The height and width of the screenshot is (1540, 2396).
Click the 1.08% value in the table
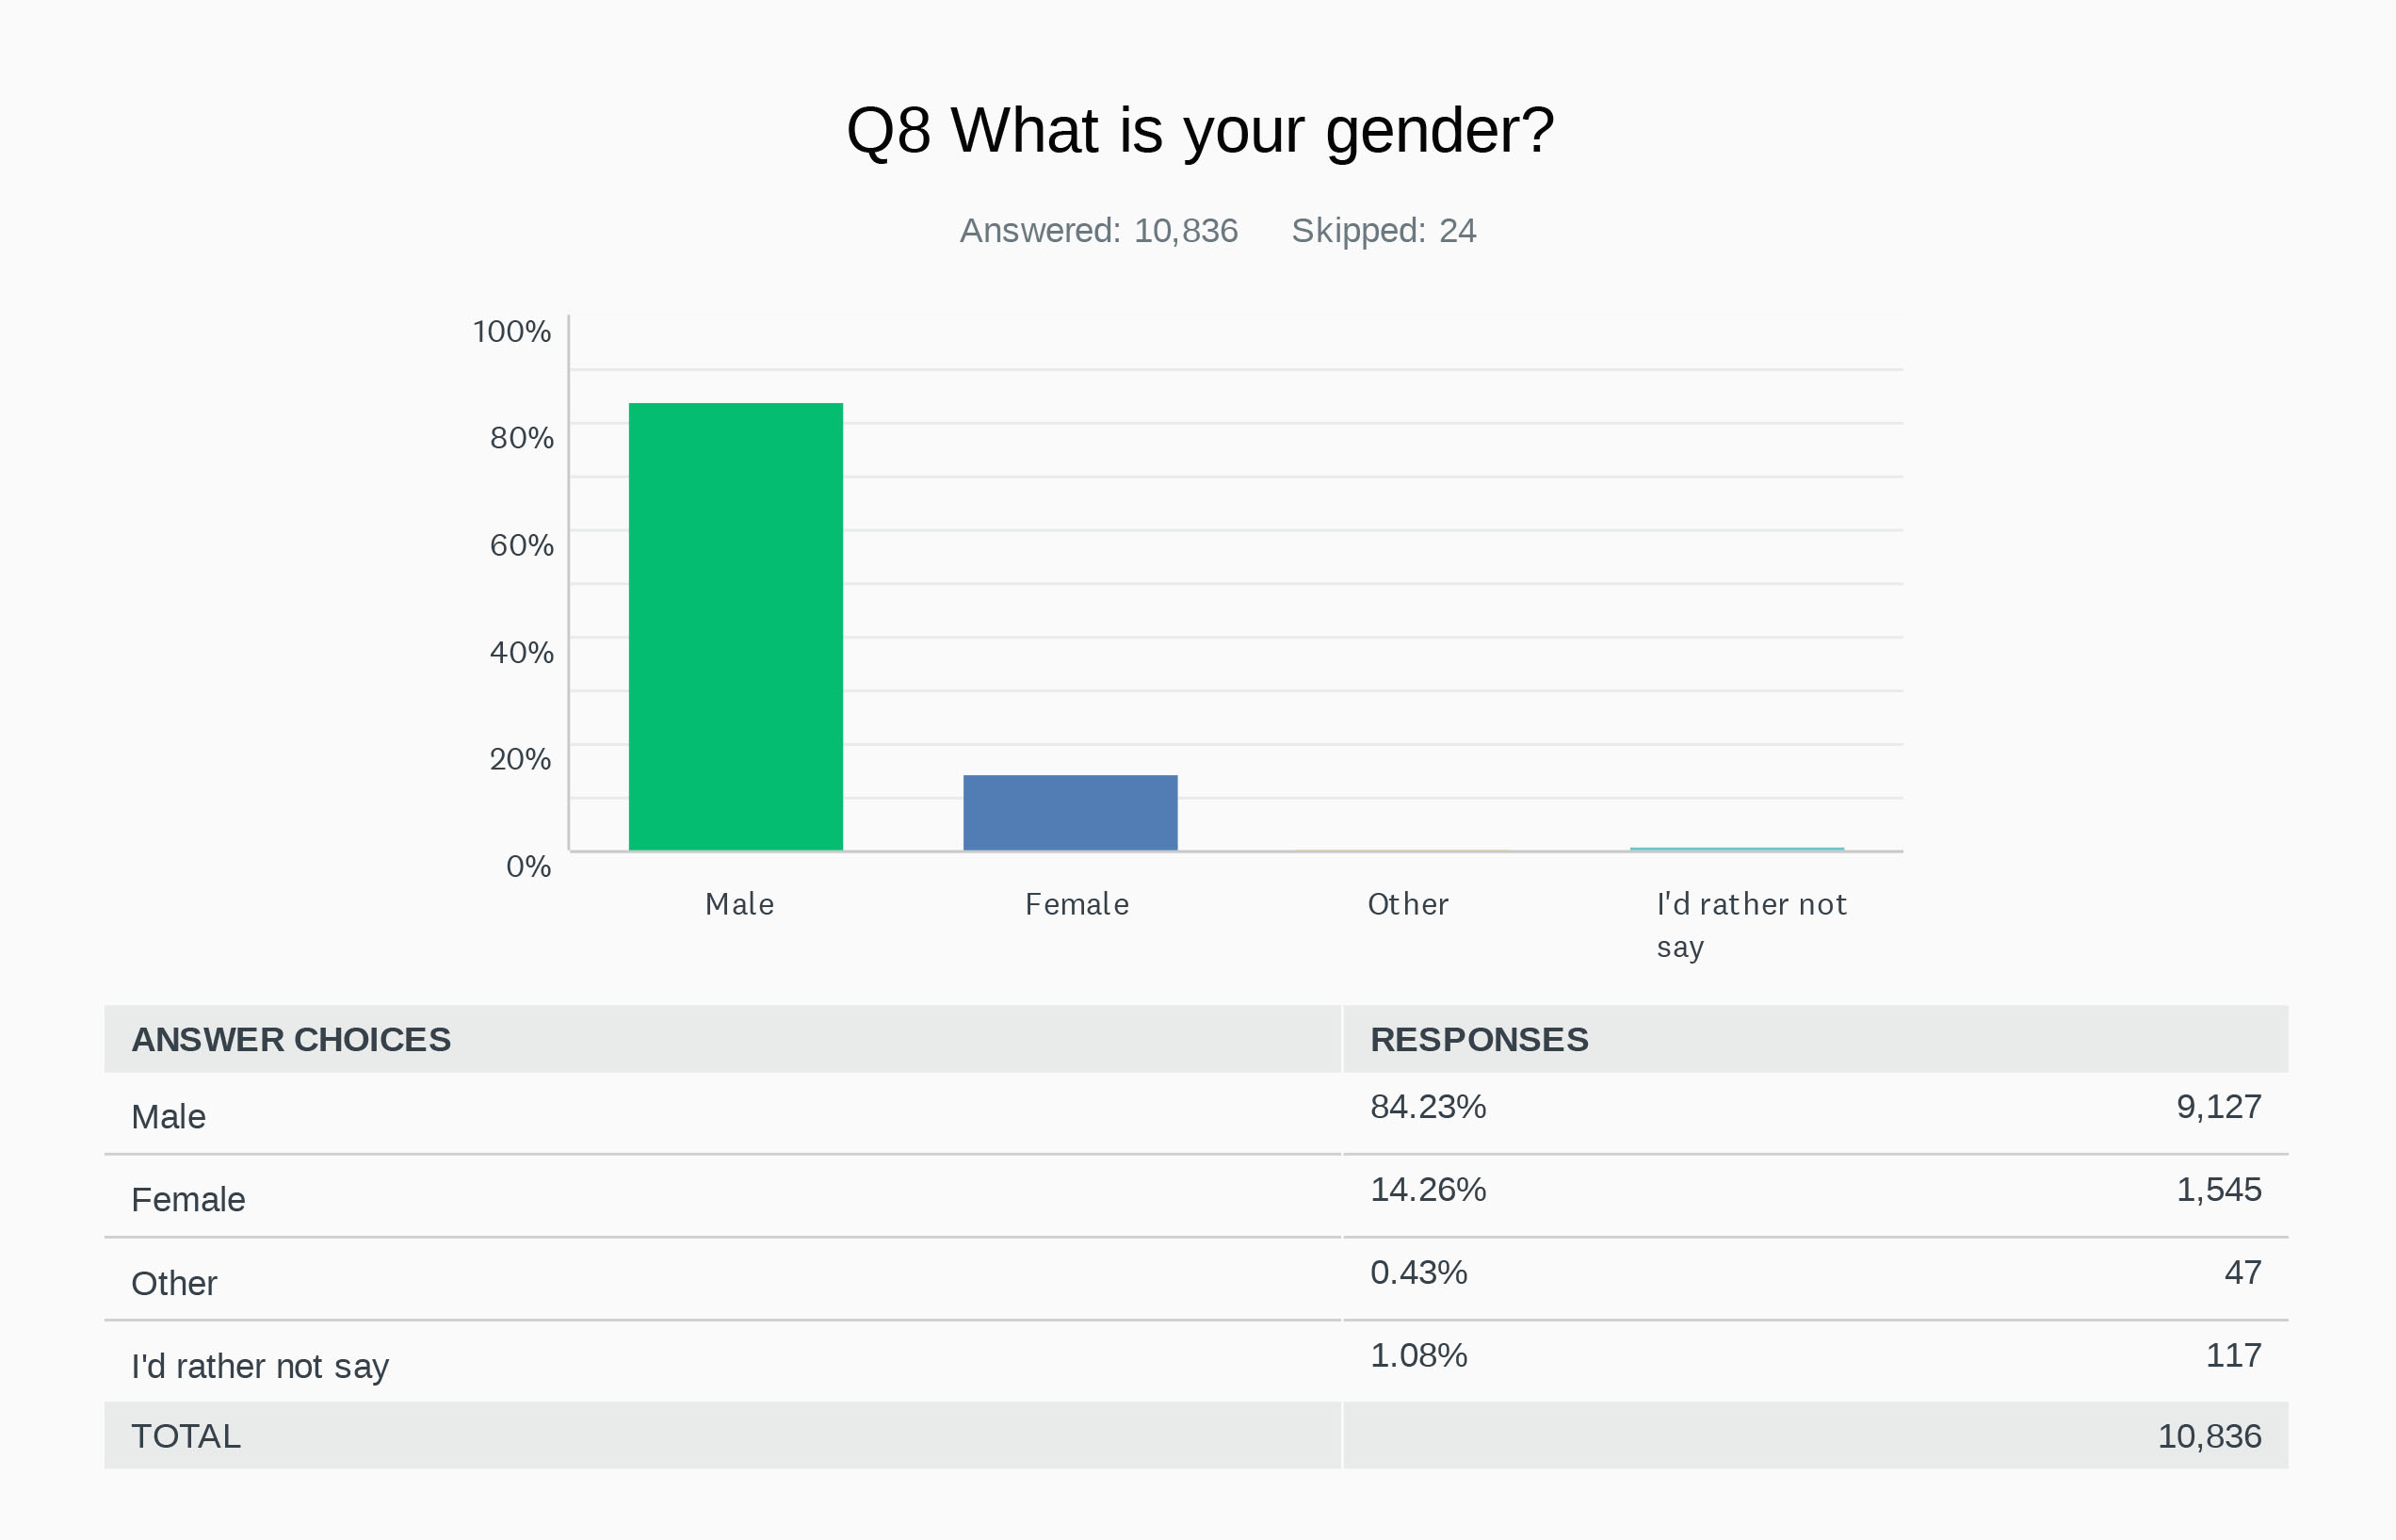coord(1418,1355)
